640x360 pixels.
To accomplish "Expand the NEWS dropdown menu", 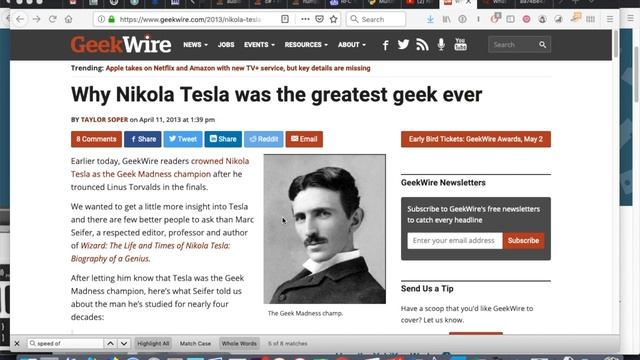I will point(195,44).
